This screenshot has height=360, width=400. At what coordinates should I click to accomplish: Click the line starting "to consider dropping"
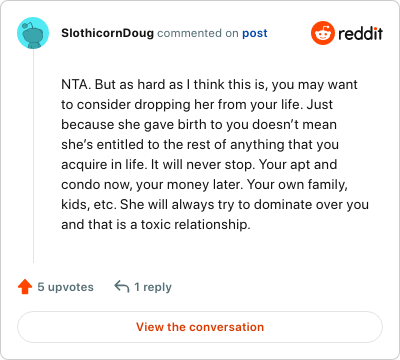pos(197,104)
